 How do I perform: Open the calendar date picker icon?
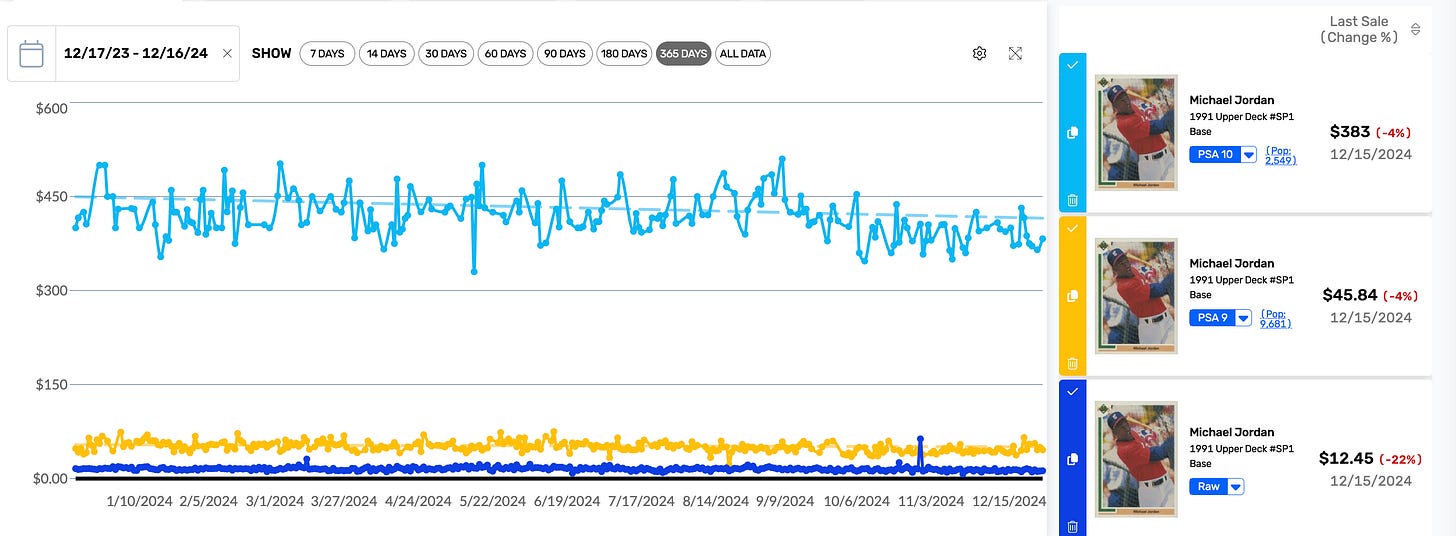pos(32,54)
